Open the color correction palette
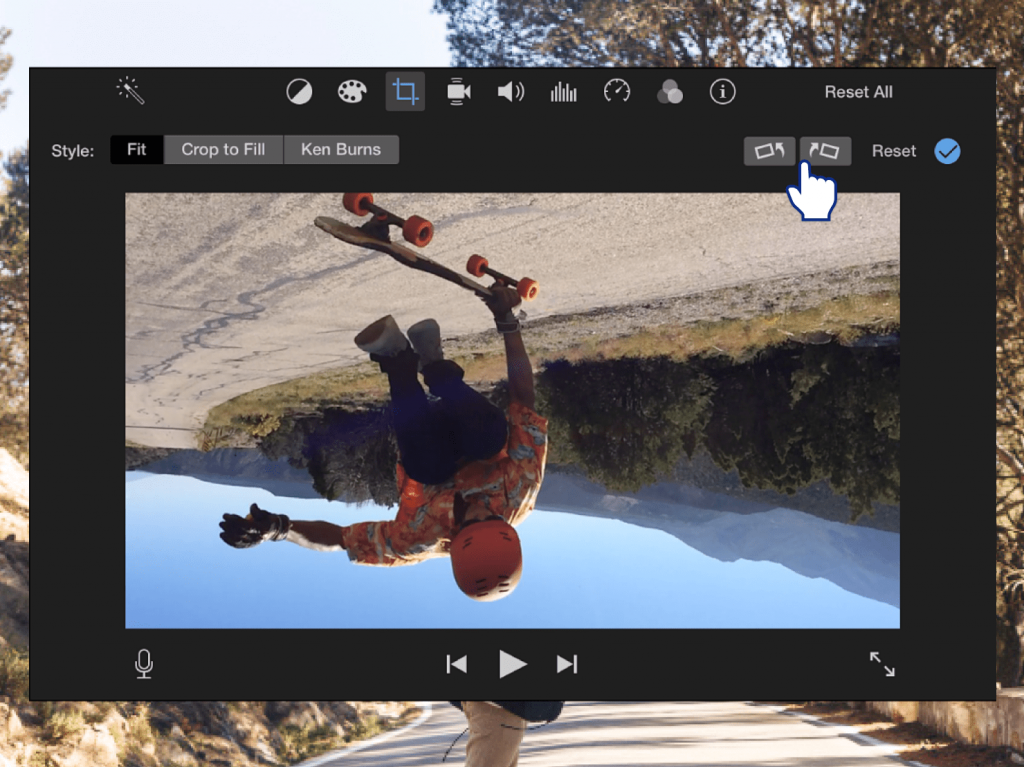Image resolution: width=1024 pixels, height=767 pixels. pyautogui.click(x=352, y=92)
